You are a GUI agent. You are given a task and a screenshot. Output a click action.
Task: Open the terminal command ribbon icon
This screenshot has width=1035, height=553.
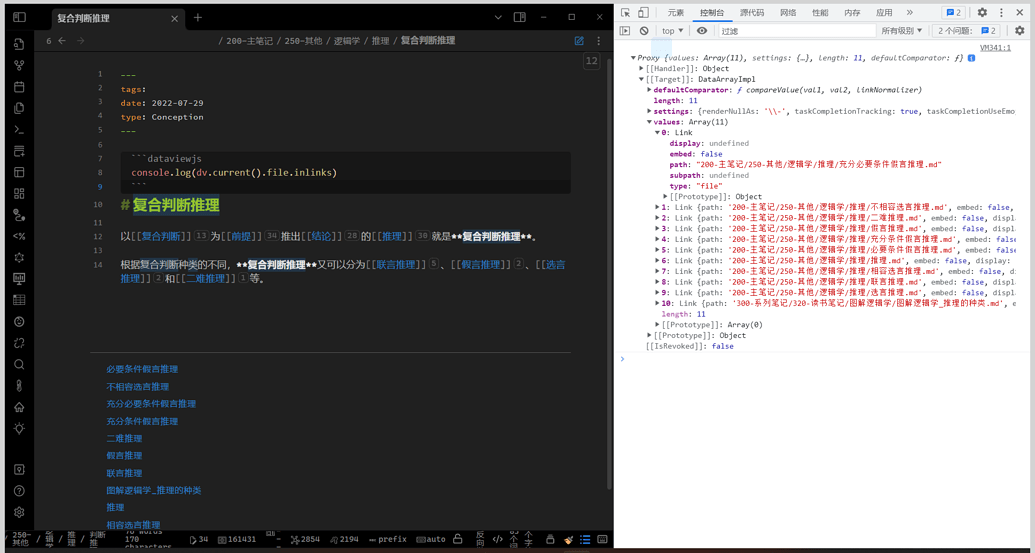click(19, 129)
